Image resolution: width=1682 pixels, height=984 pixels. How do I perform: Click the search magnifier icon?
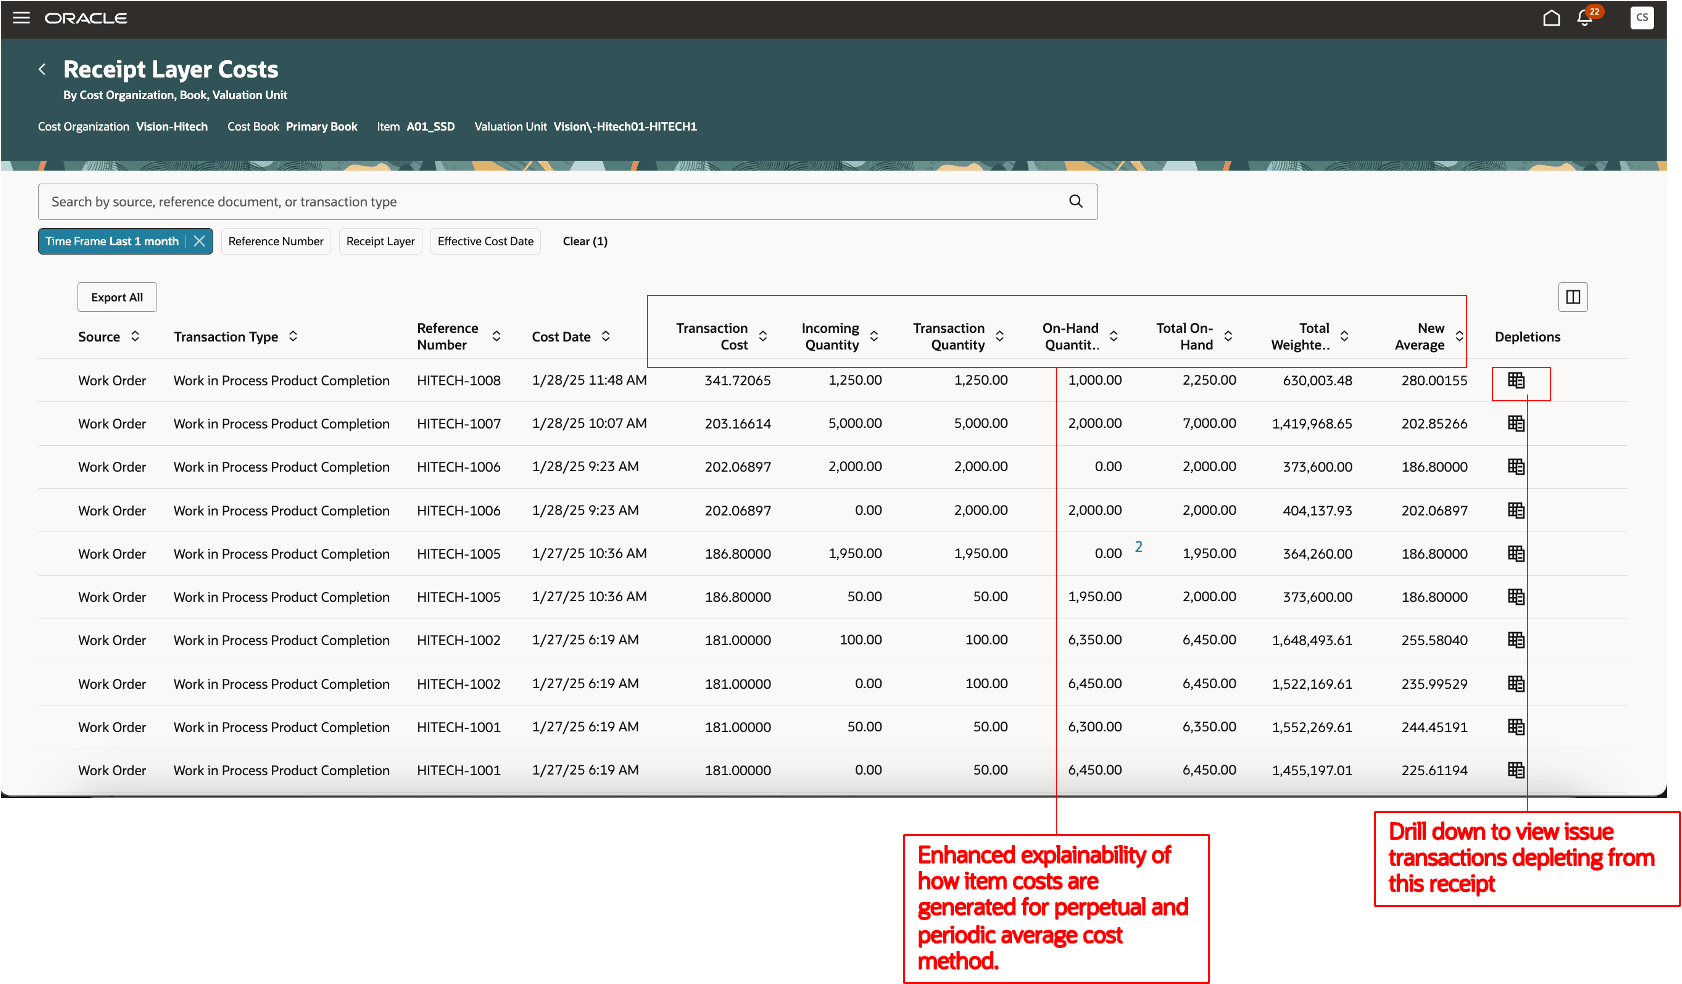(1075, 201)
